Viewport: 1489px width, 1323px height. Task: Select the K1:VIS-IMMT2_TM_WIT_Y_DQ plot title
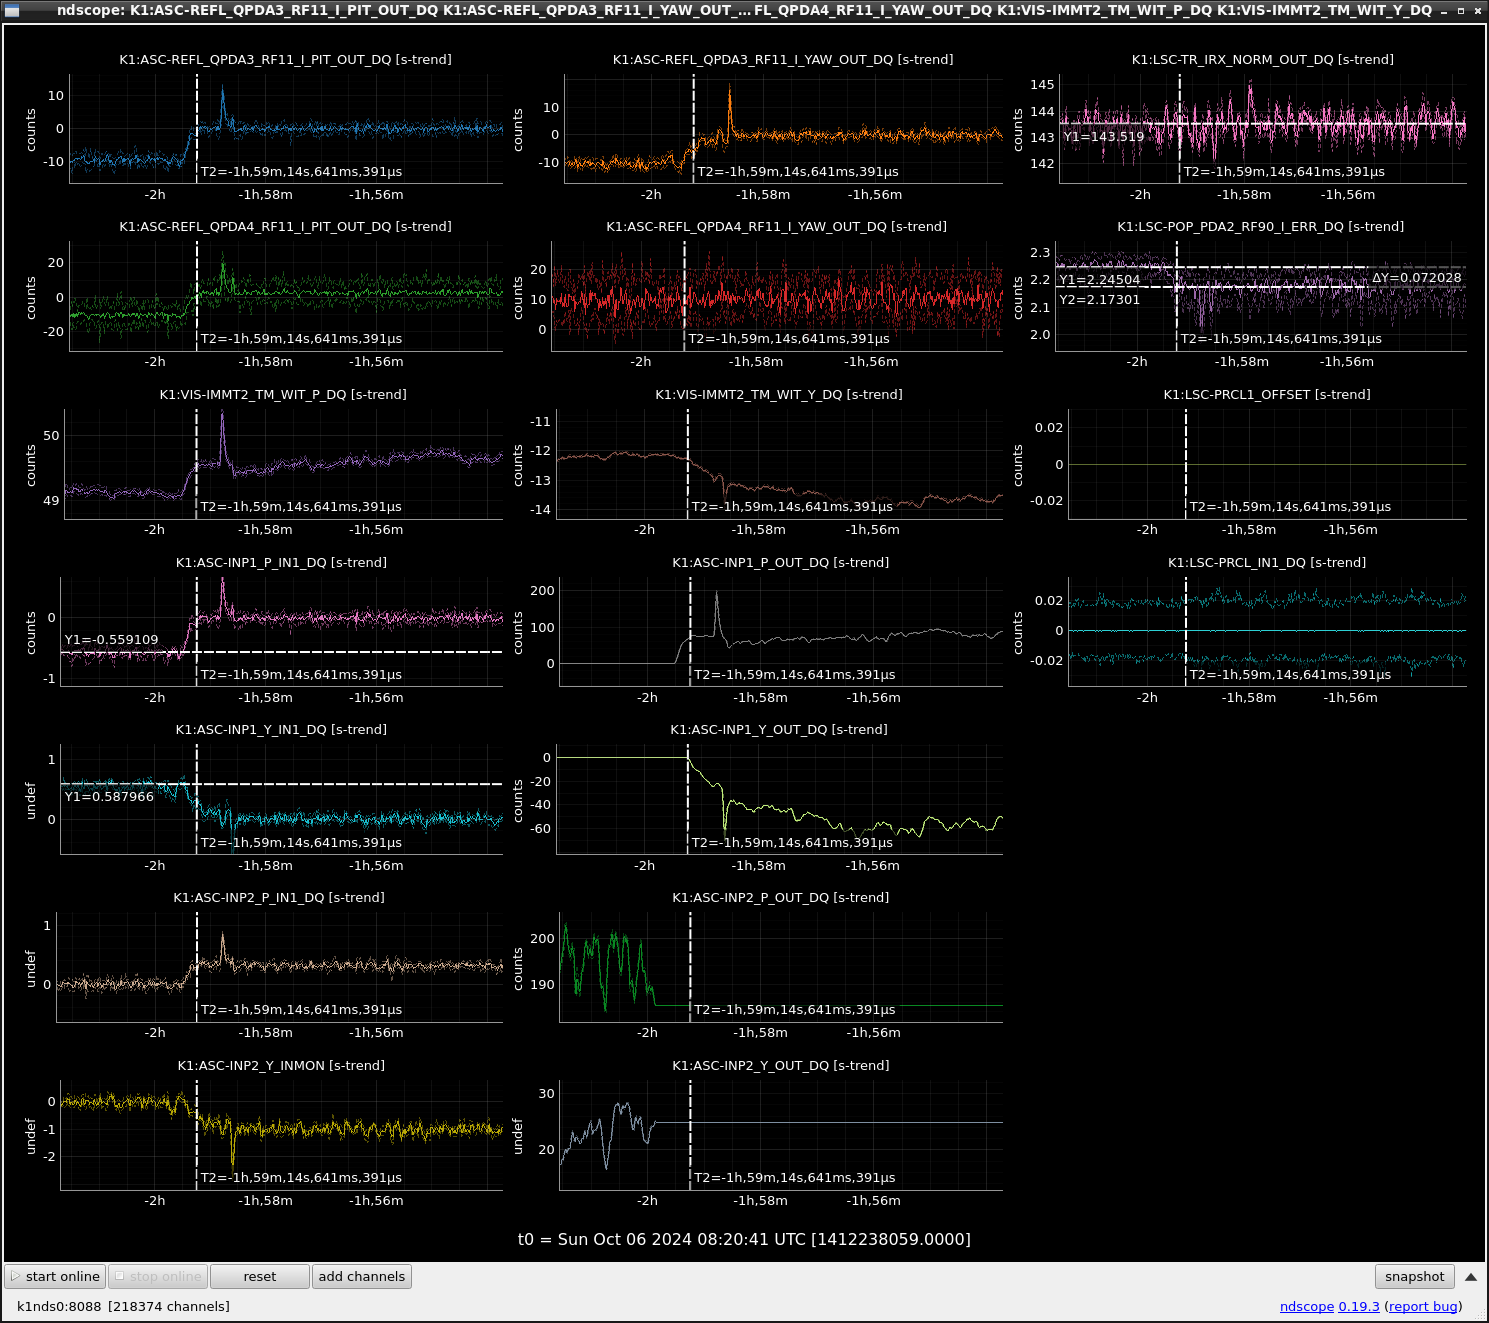pyautogui.click(x=778, y=395)
